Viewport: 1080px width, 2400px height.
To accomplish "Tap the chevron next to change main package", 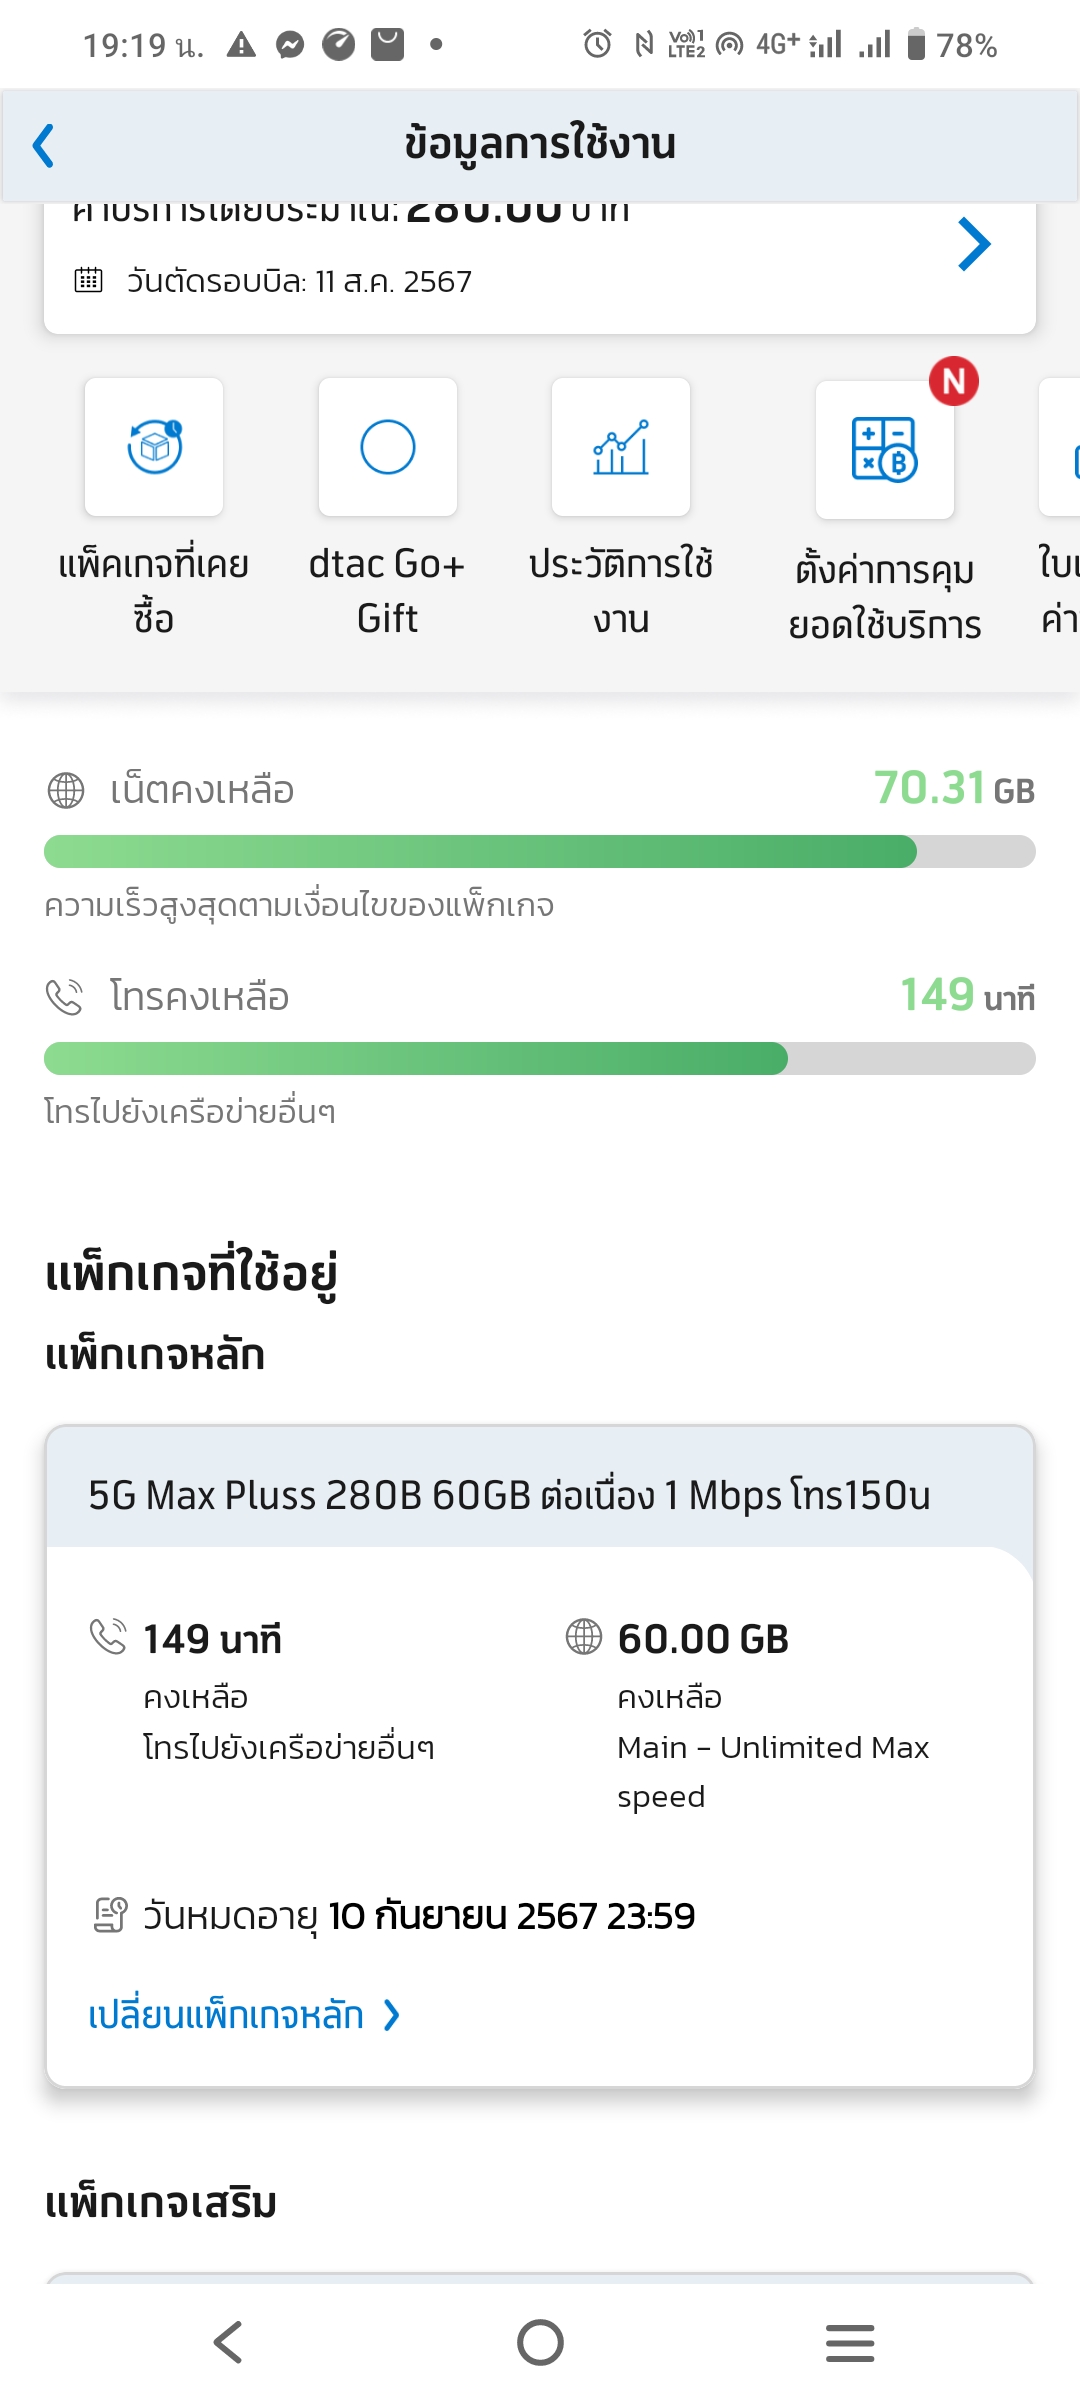I will pos(392,2015).
